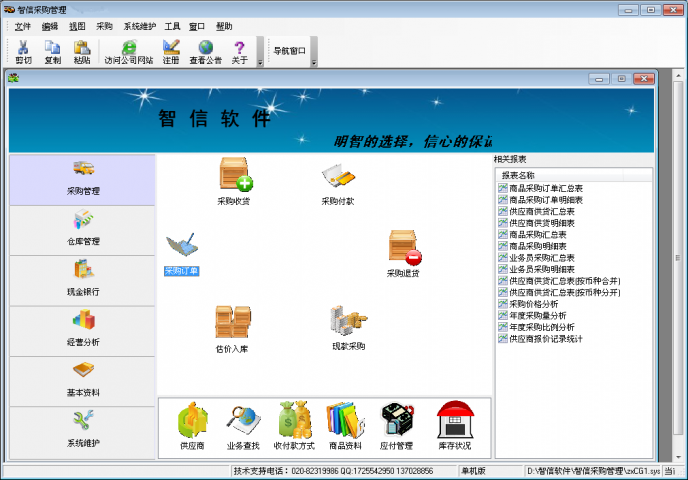Click the 导航窗口 button
This screenshot has height=480, width=688.
coord(290,50)
